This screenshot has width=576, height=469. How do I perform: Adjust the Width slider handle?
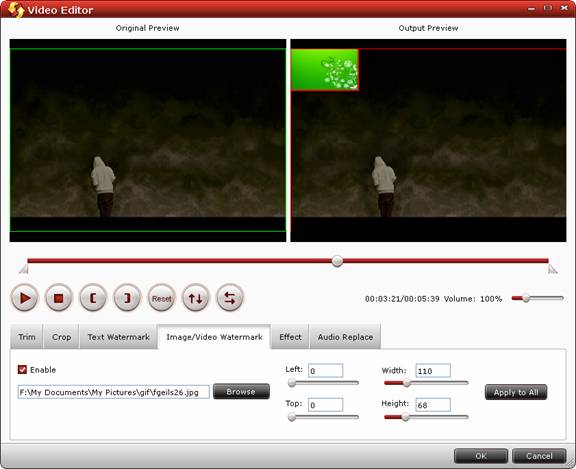pyautogui.click(x=407, y=383)
